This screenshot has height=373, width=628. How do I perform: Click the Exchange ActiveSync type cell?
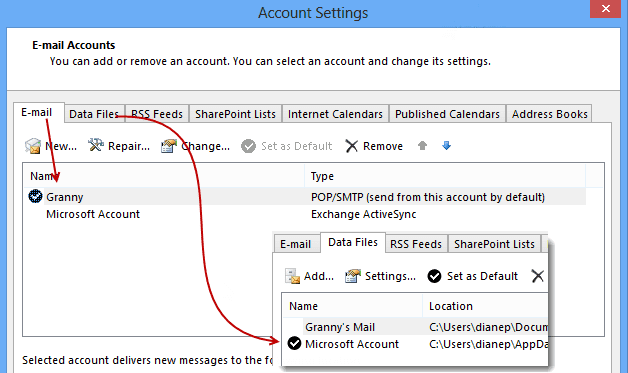(364, 214)
